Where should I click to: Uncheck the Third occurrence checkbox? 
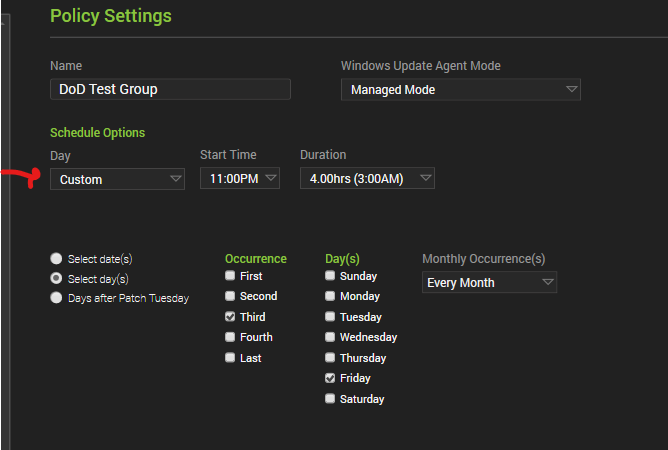pos(231,317)
